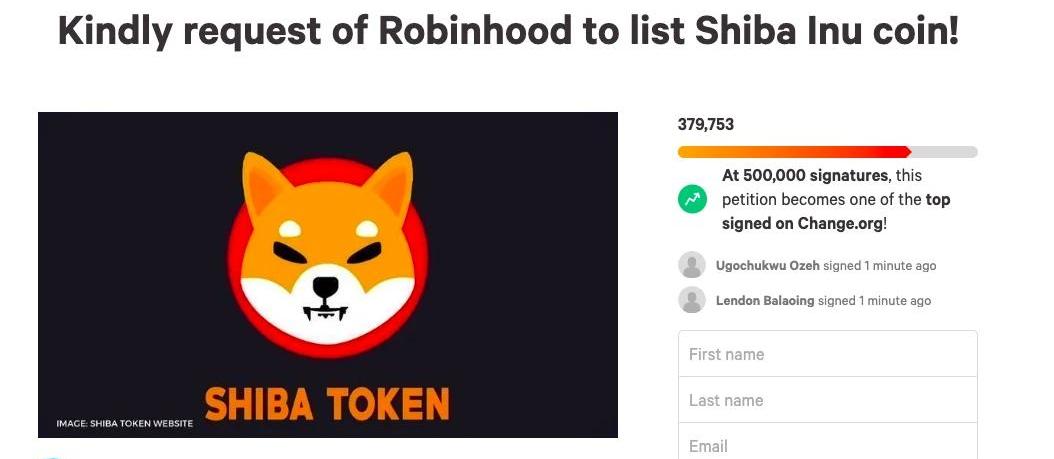
Task: Click Ugochukwu Ozeh's avatar icon
Action: [x=692, y=265]
